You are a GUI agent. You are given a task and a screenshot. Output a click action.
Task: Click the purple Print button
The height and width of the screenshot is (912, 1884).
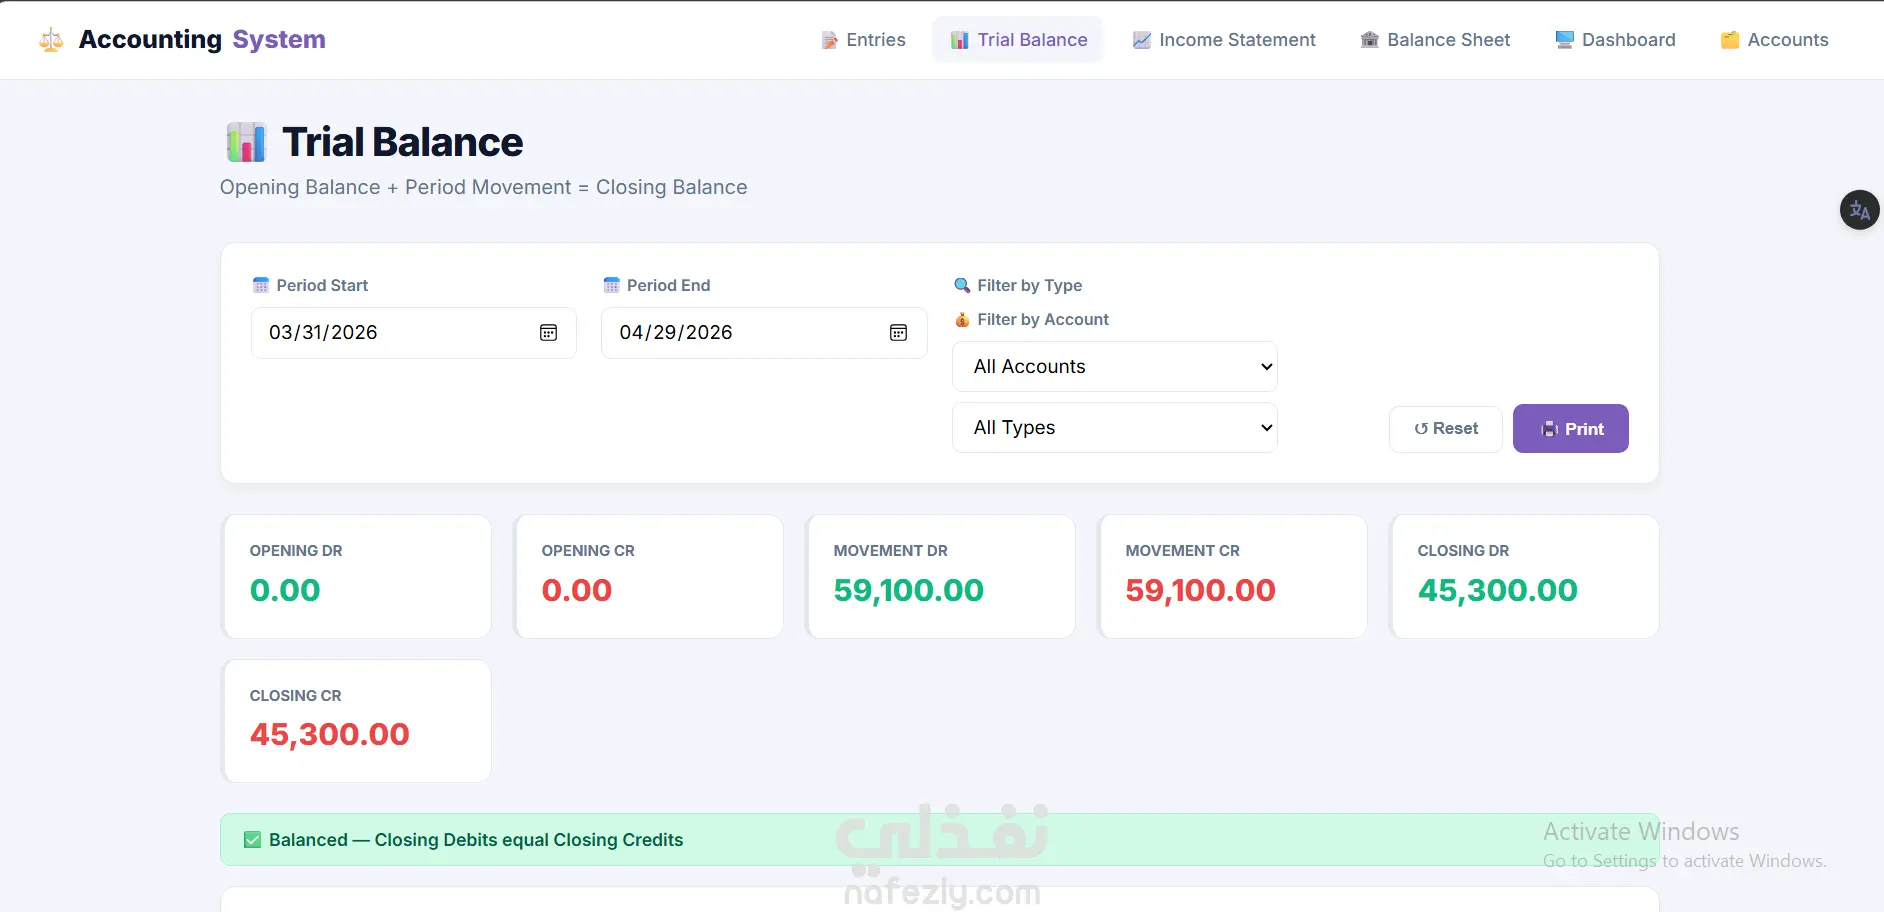click(x=1571, y=429)
